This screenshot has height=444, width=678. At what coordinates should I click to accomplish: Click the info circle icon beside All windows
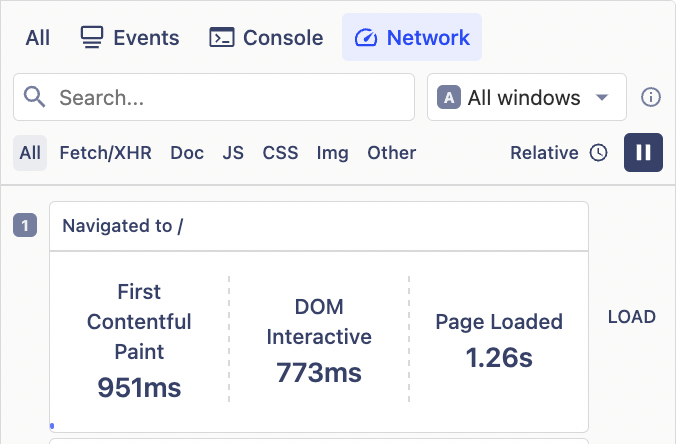click(x=651, y=97)
